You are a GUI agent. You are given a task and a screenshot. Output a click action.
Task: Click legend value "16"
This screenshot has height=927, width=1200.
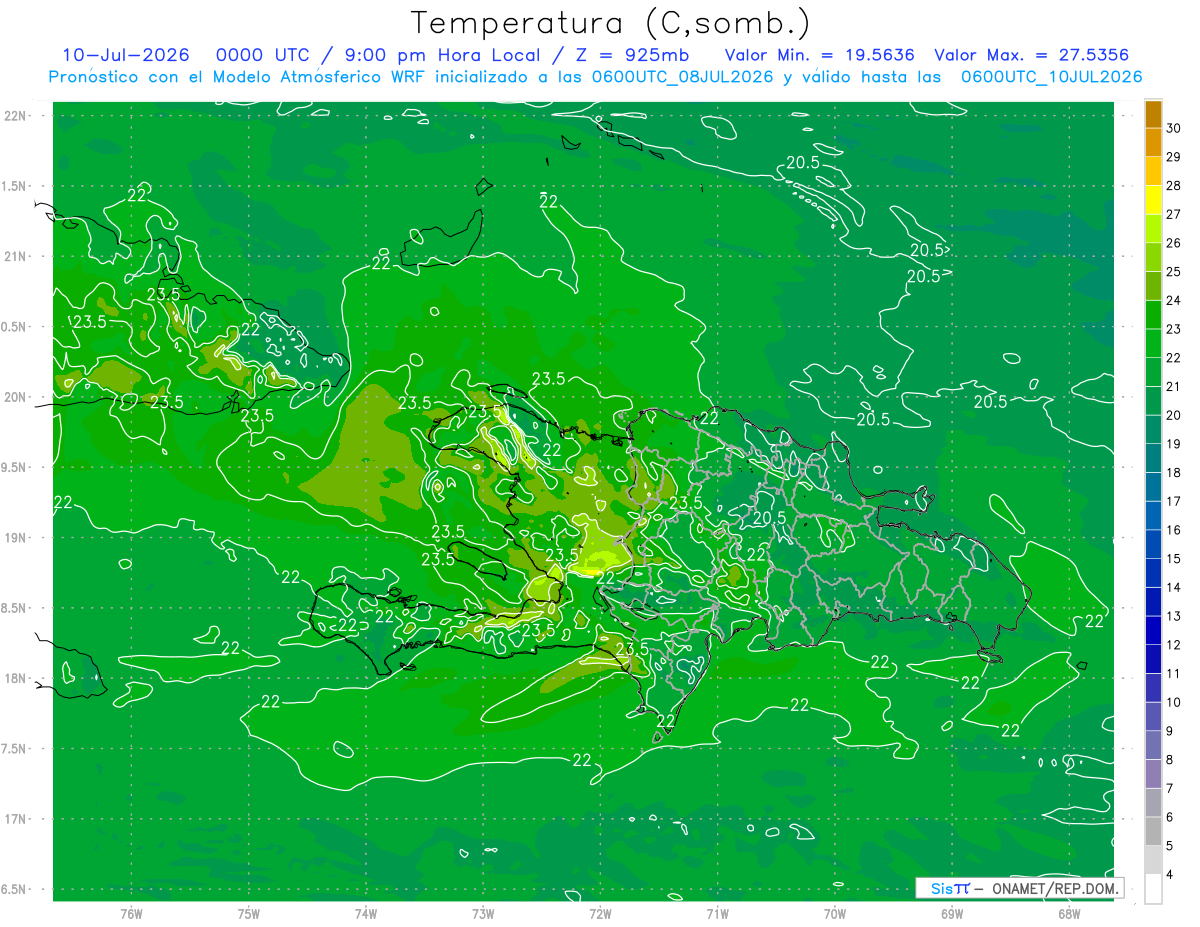click(1174, 530)
